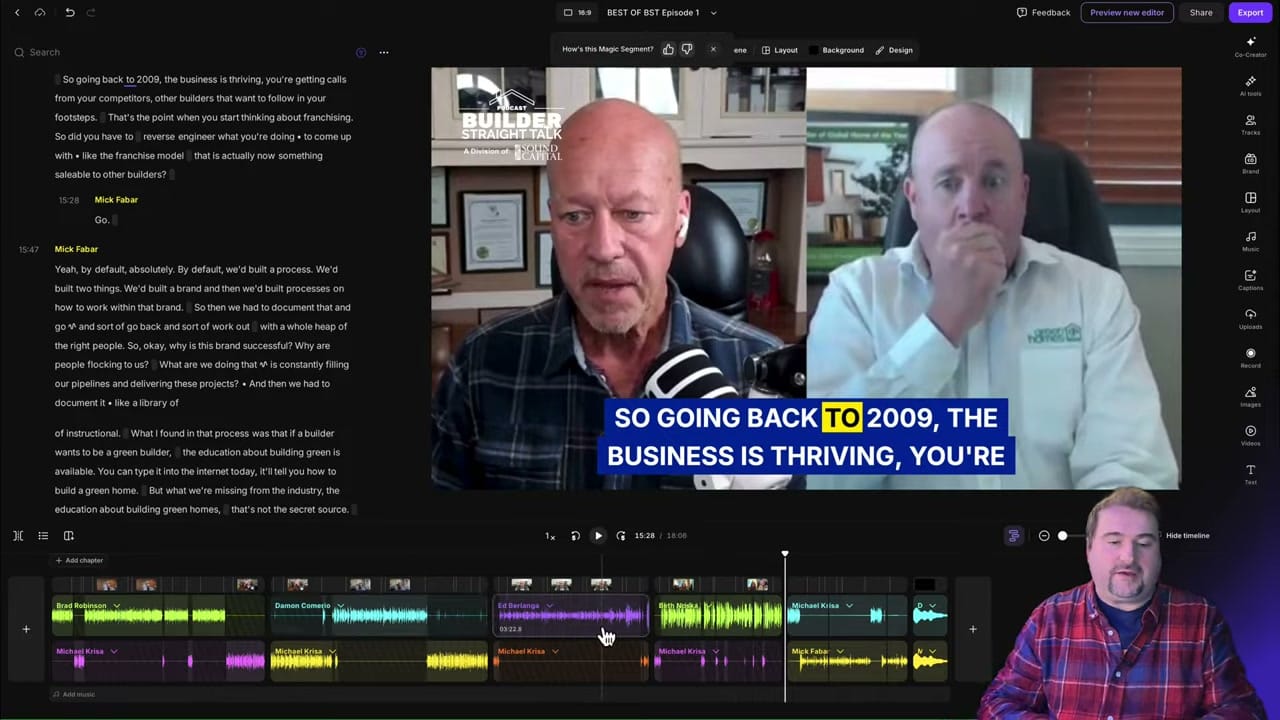
Task: Click the purple icon beside search
Action: [361, 52]
